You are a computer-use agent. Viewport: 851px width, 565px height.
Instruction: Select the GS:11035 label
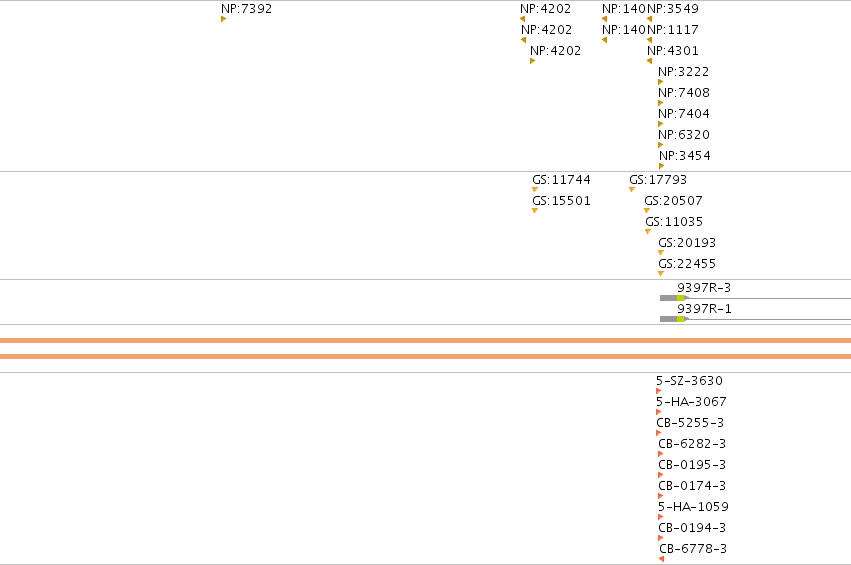point(674,222)
